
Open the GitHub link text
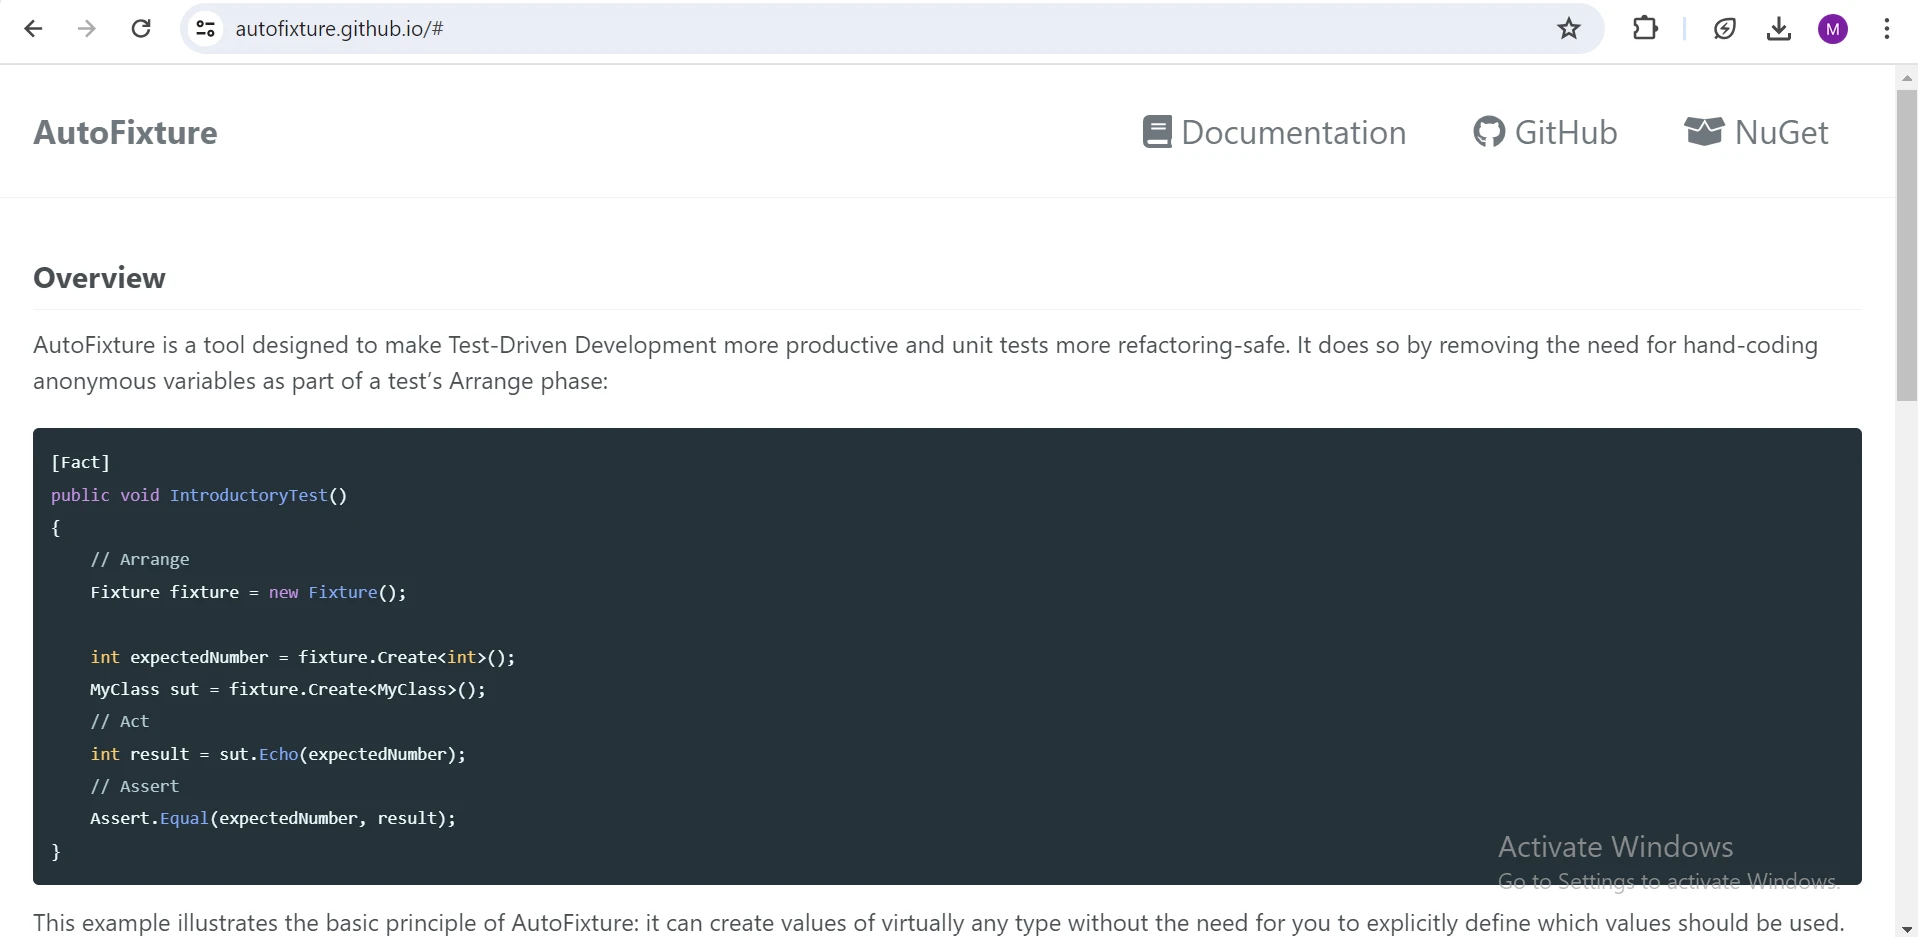[1566, 132]
